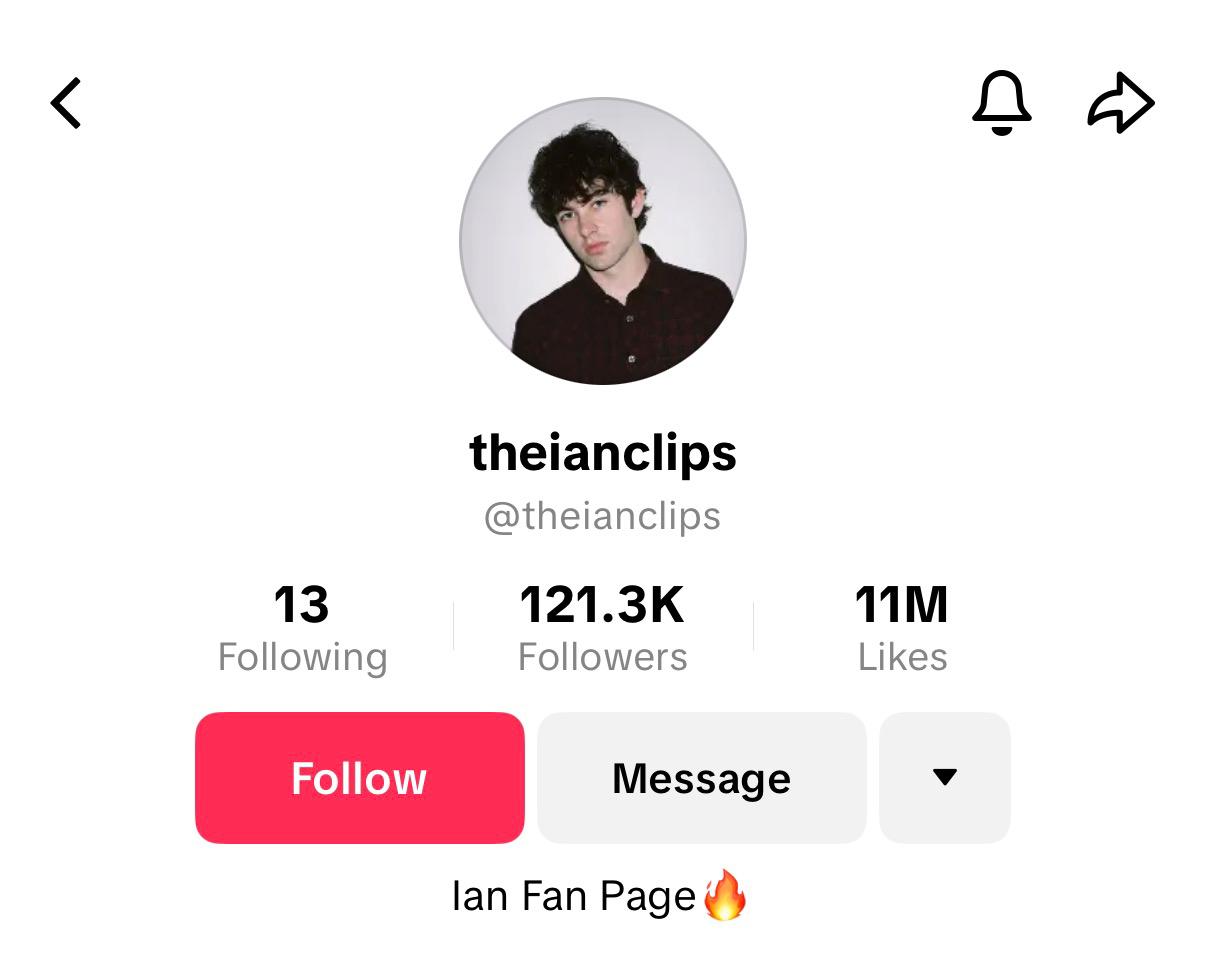Image resolution: width=1206 pixels, height=960 pixels.
Task: Tap the fire emoji in the bio
Action: 725,894
